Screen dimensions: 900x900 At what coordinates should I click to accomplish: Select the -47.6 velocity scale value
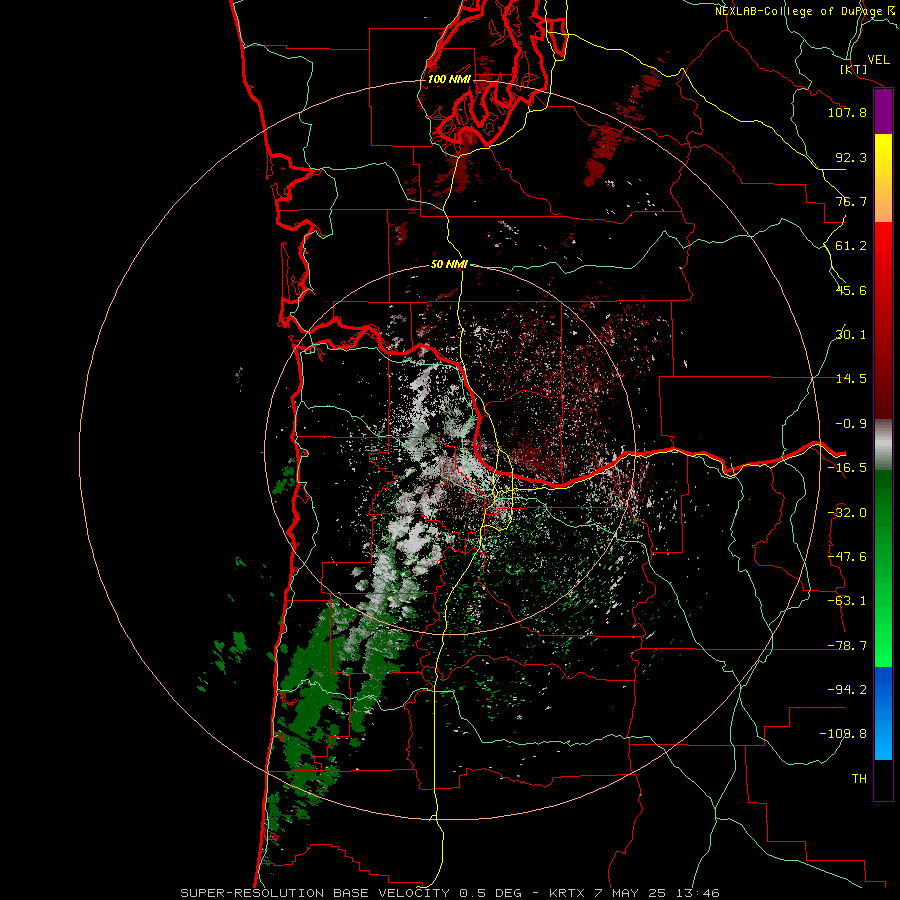(x=847, y=557)
